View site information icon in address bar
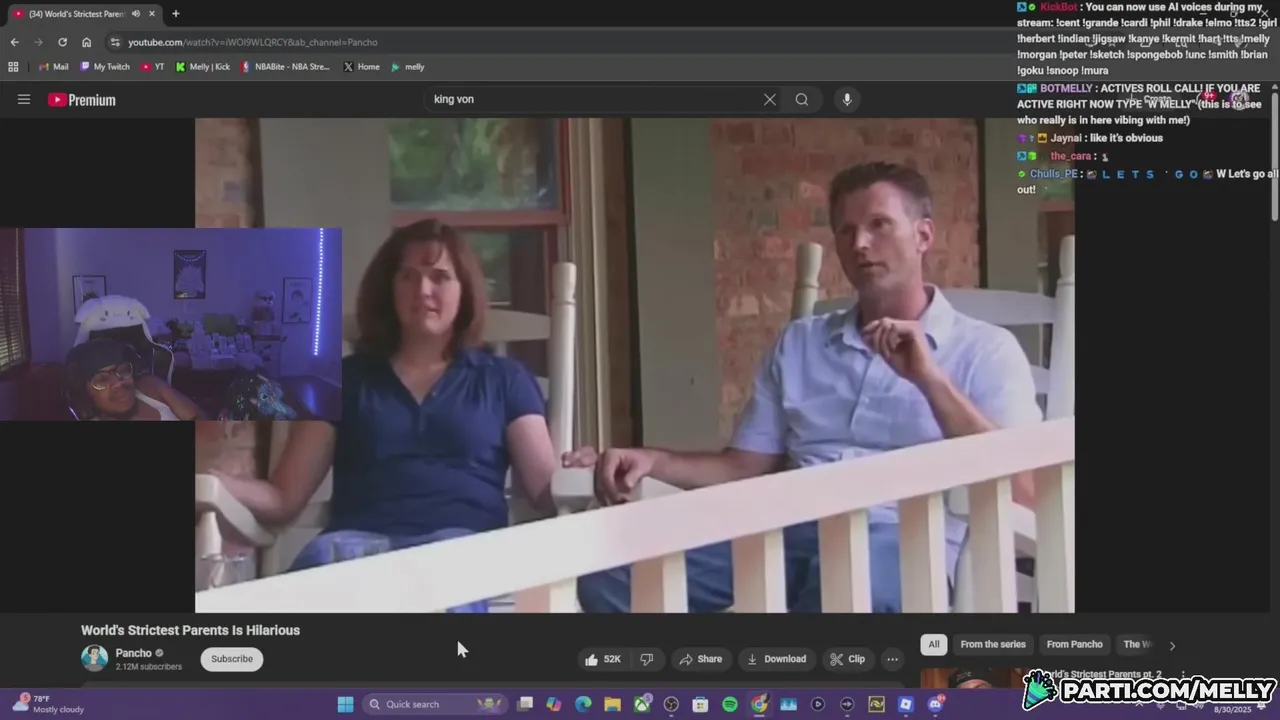 115,42
